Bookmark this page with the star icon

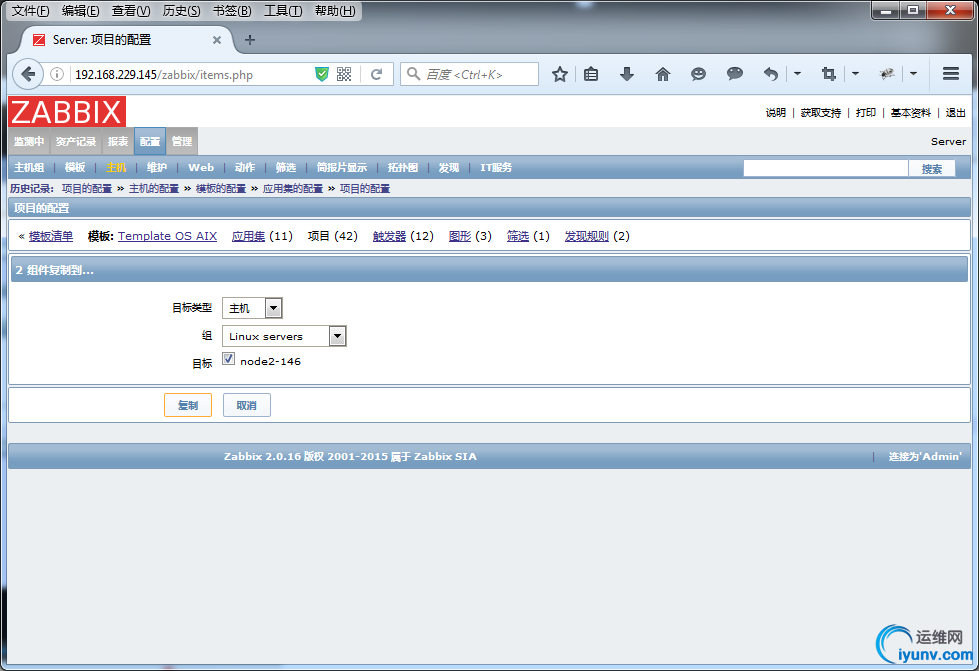(559, 74)
